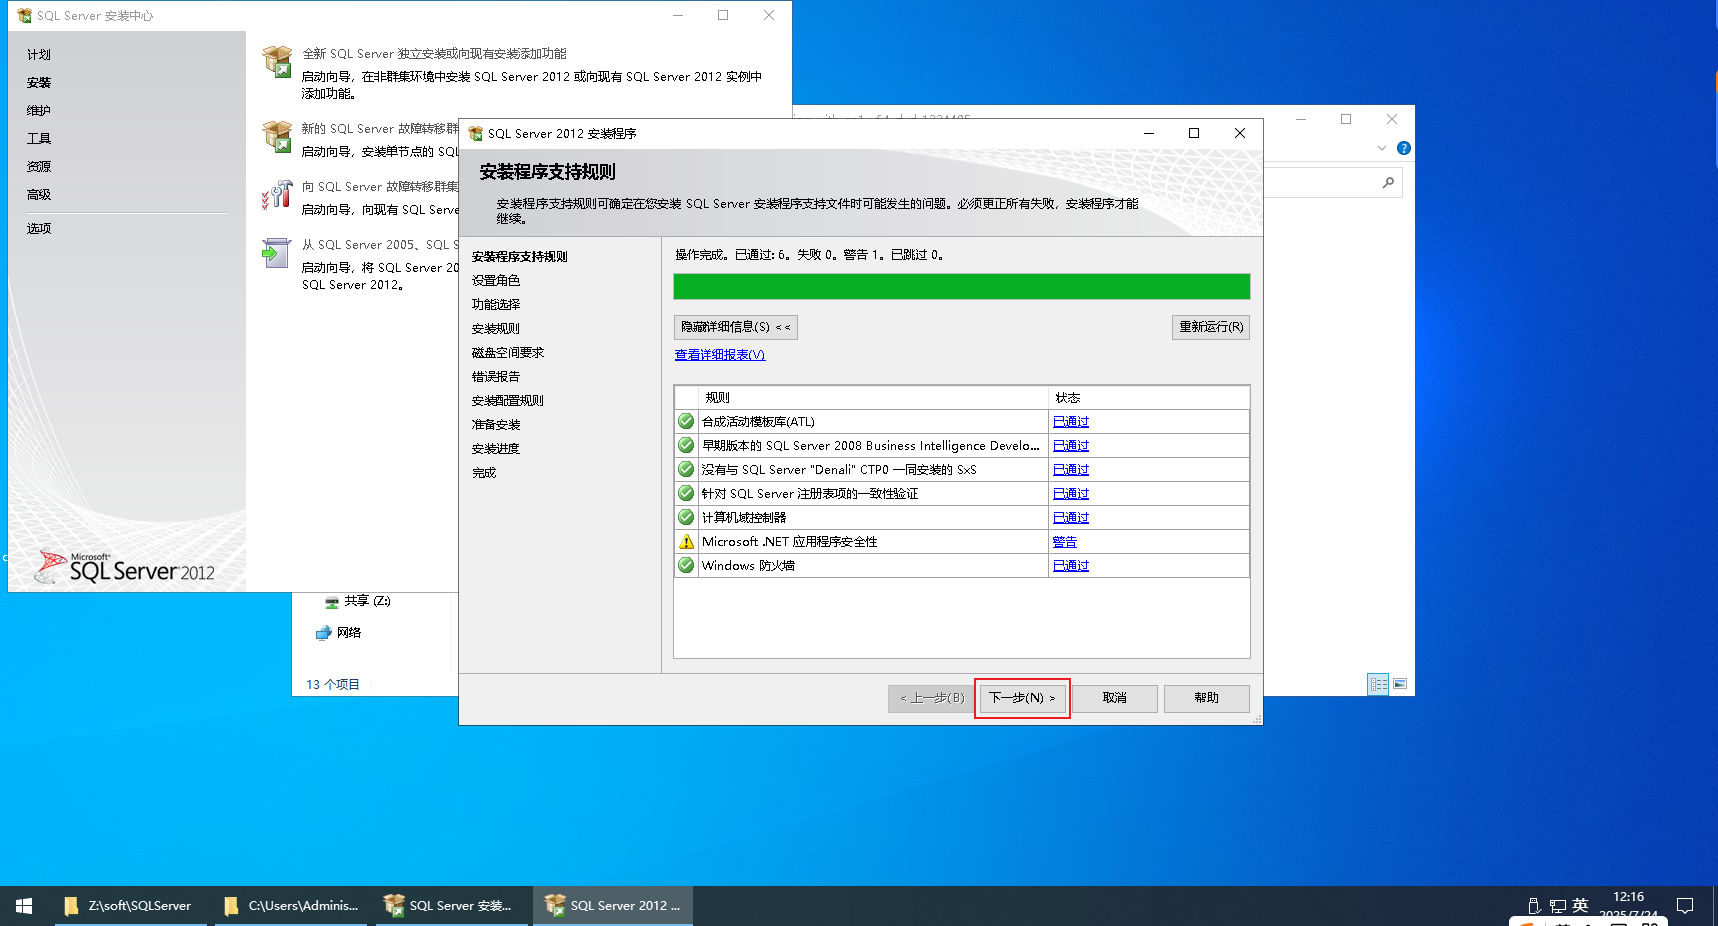
Task: Open 全新 SQL Server 独立安装 link
Action: click(434, 54)
